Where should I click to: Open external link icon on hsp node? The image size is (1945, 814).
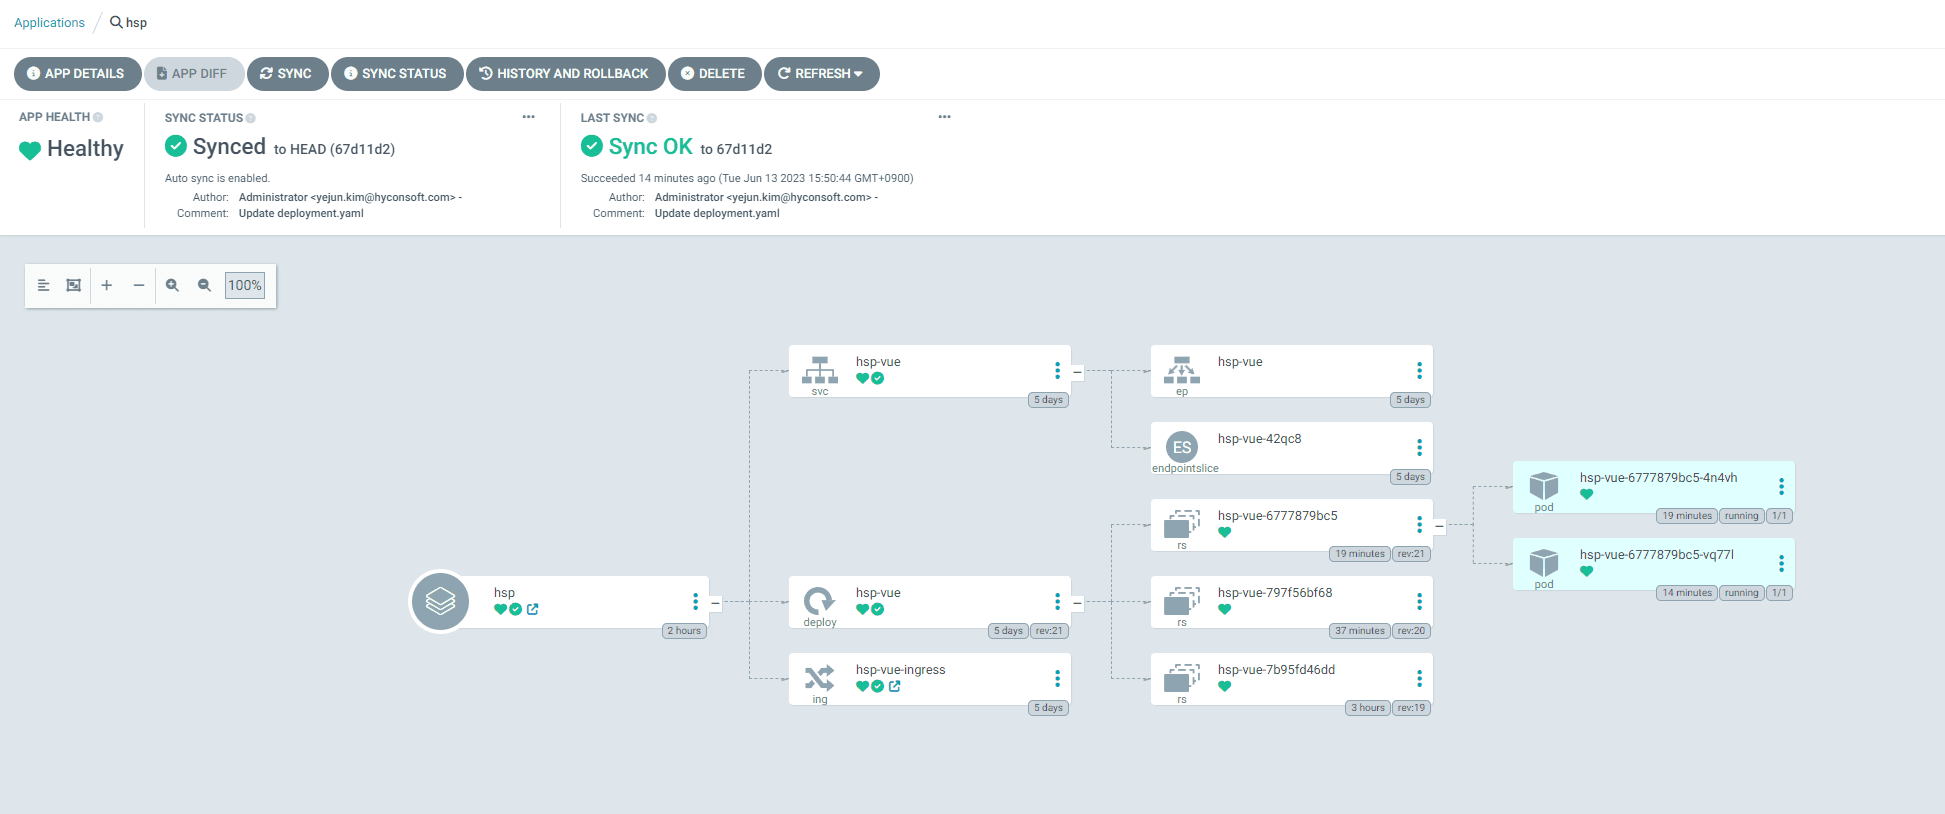[x=533, y=609]
